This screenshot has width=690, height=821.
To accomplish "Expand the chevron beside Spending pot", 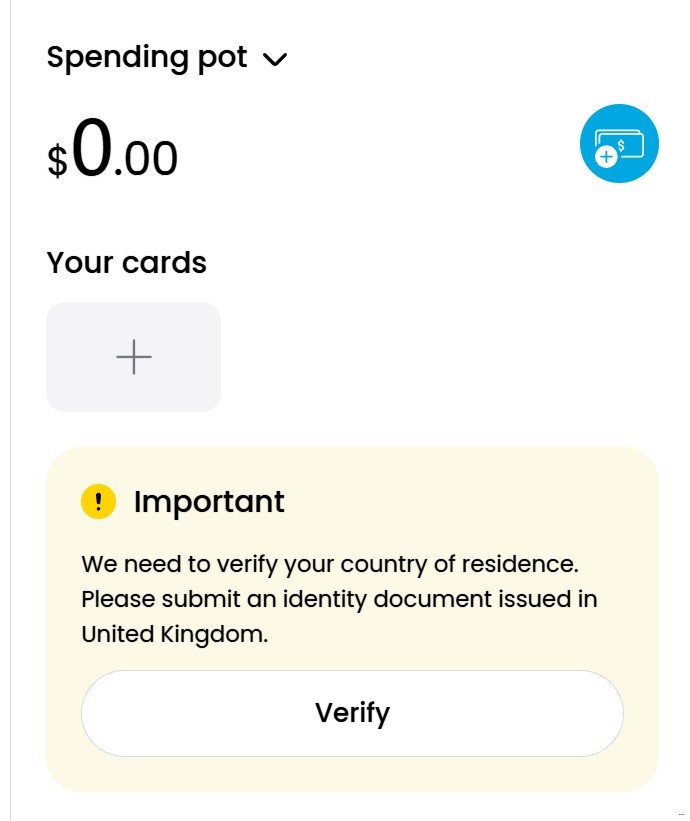I will (274, 60).
